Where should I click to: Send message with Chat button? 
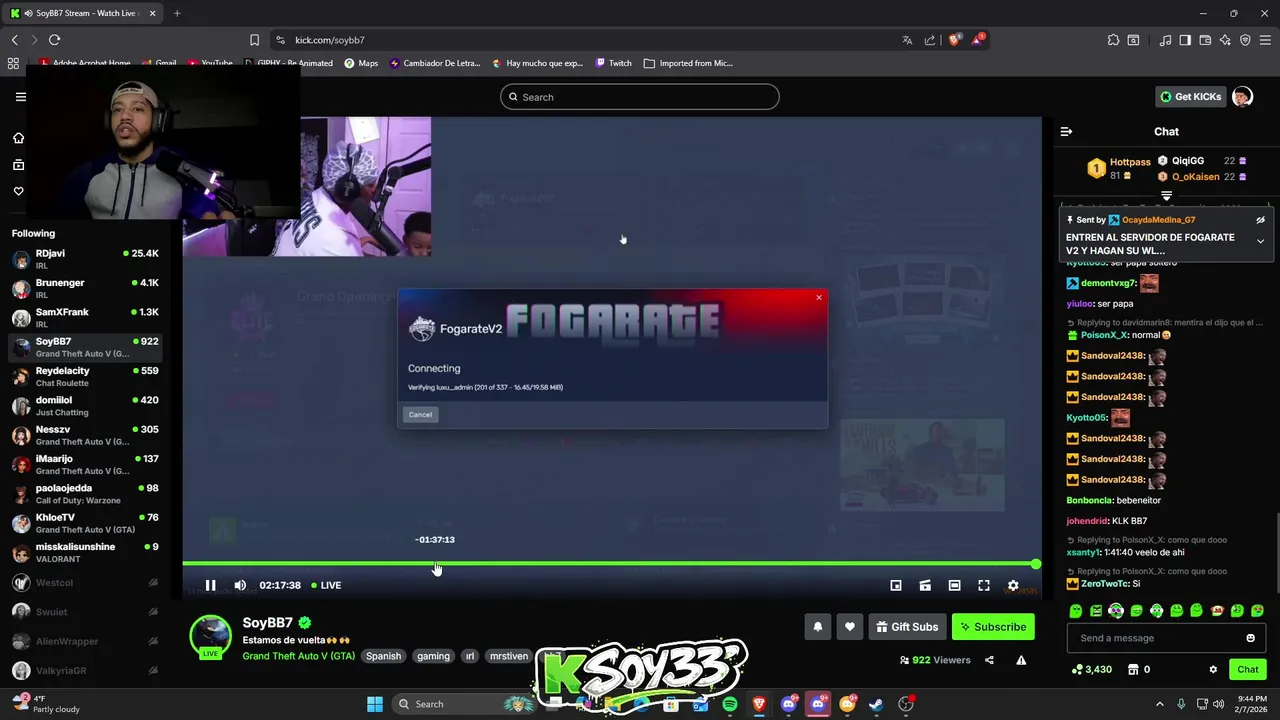1248,669
